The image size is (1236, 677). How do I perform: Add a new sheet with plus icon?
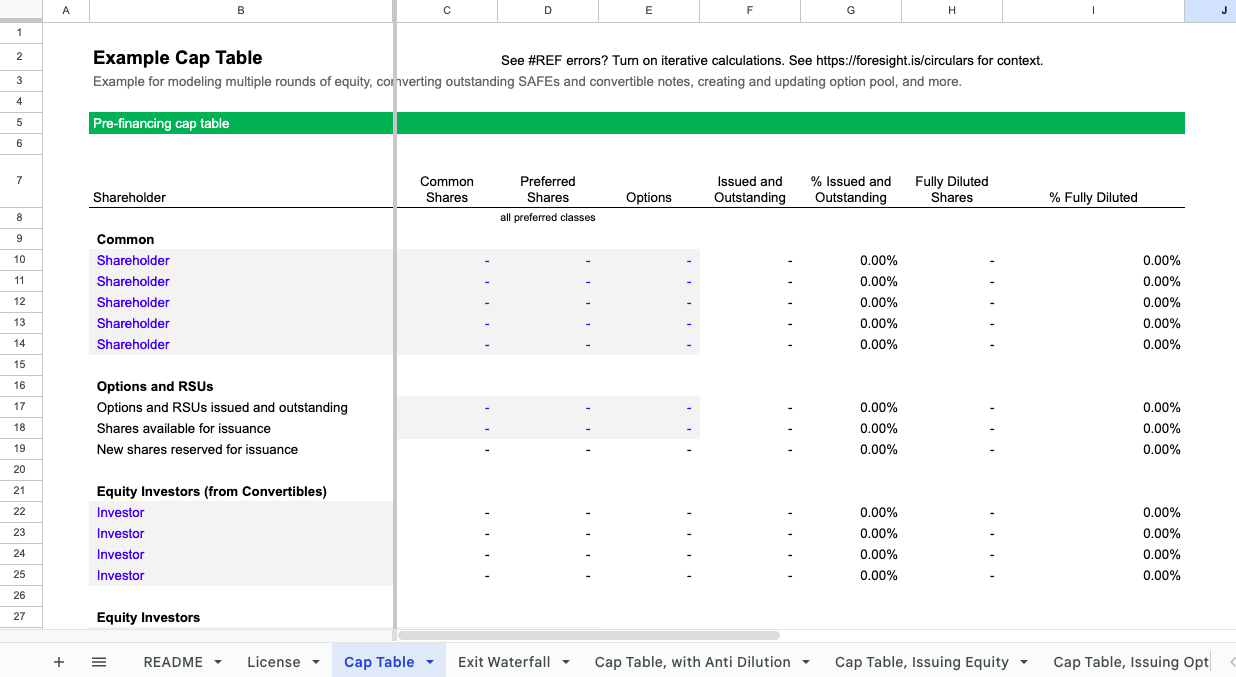(x=59, y=662)
